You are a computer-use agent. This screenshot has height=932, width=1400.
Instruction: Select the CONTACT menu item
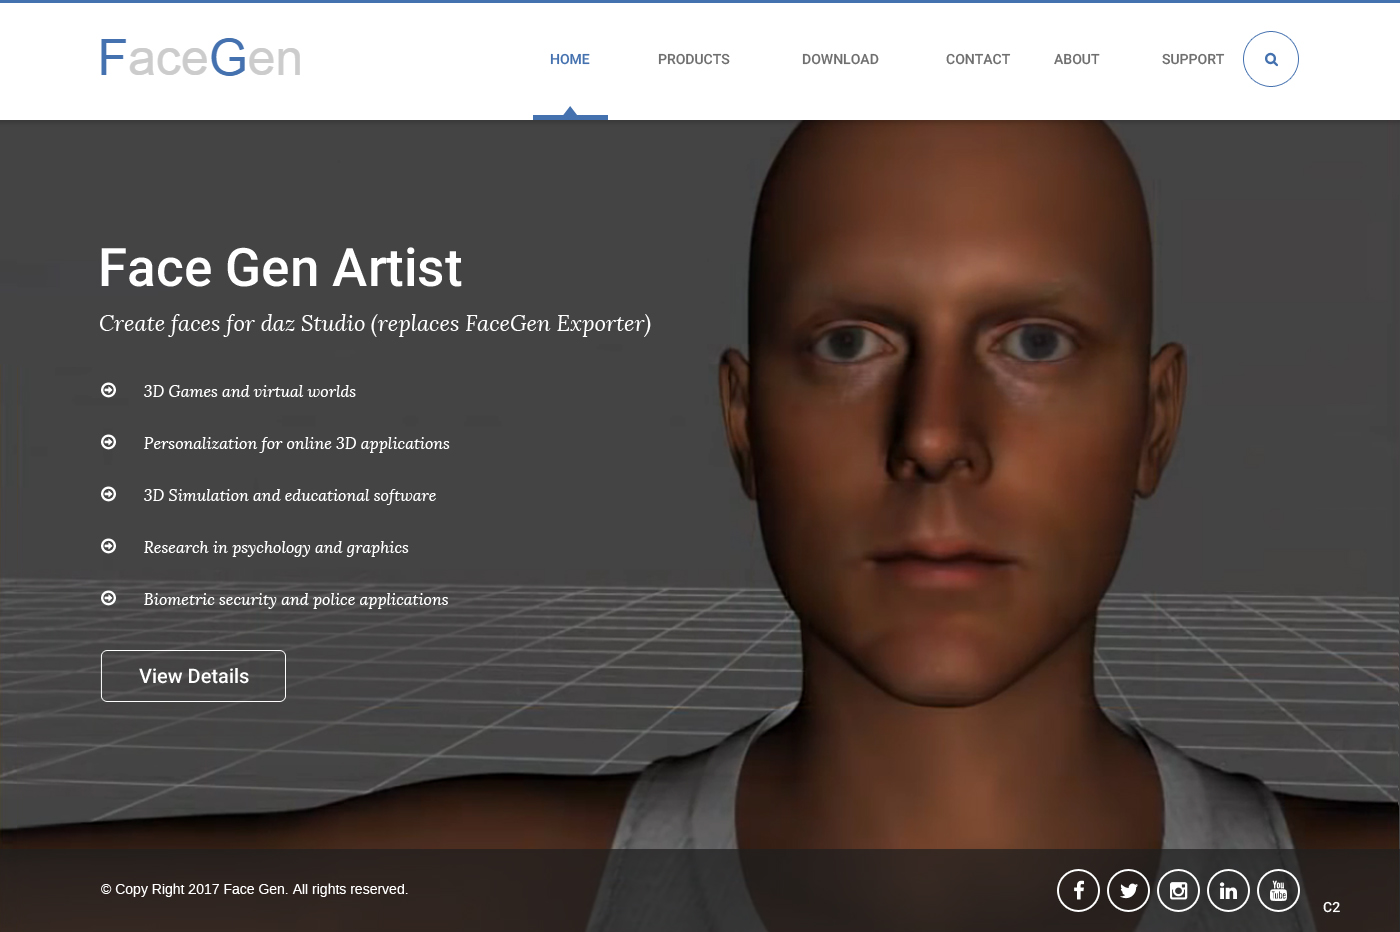pos(978,59)
